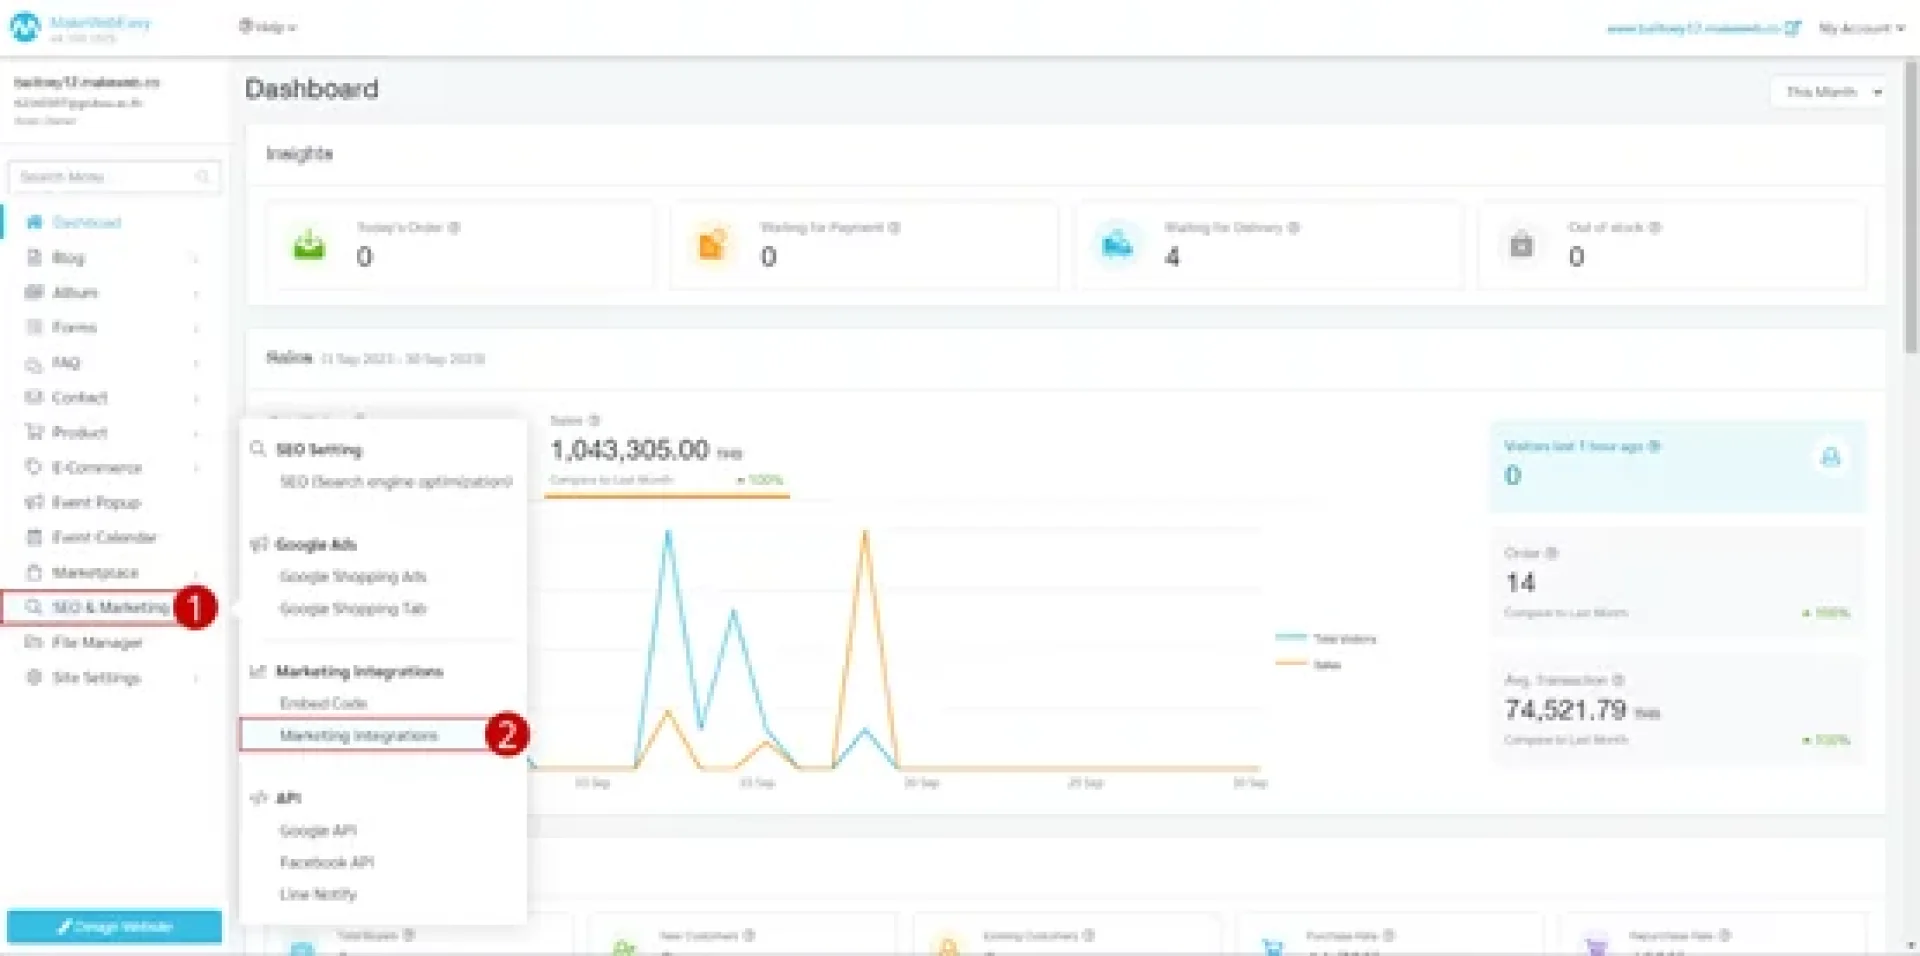Open the This Month period dropdown

pyautogui.click(x=1828, y=92)
